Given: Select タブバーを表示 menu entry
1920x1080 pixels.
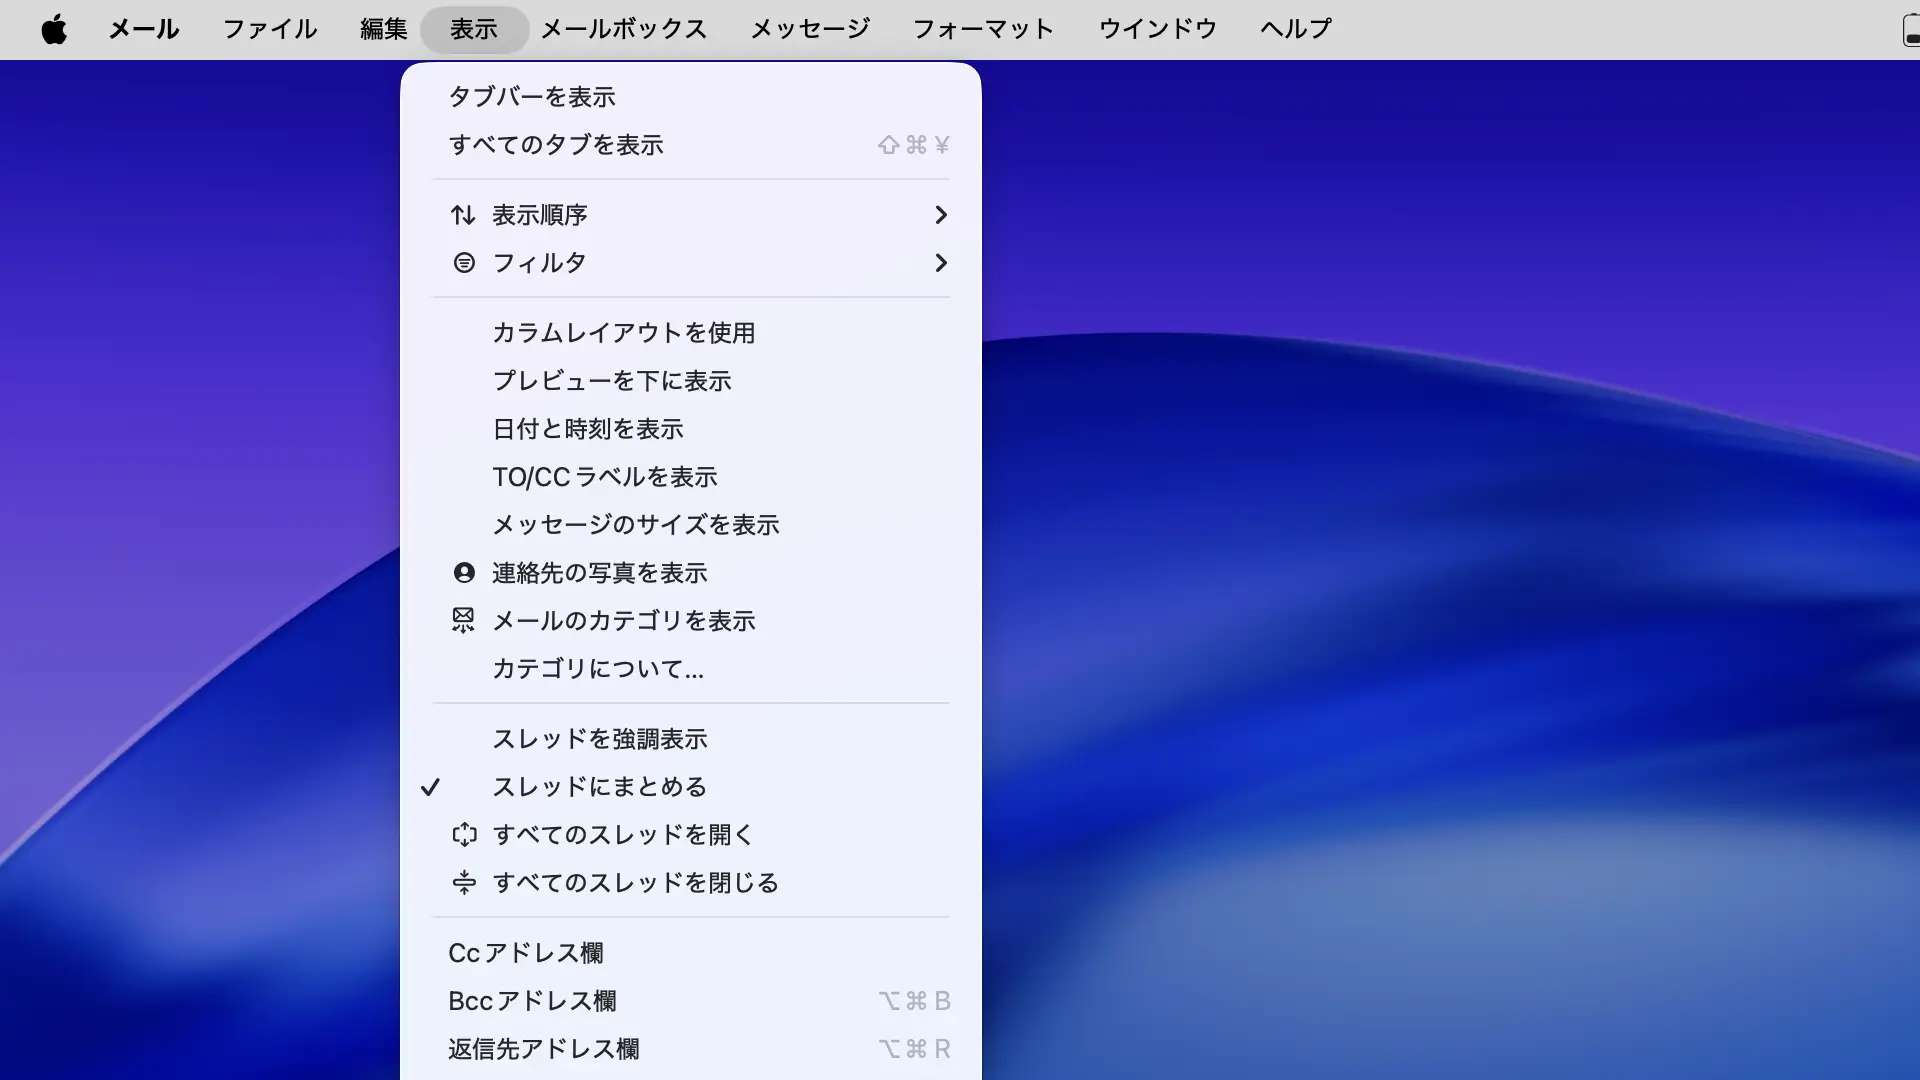Looking at the screenshot, I should click(531, 97).
